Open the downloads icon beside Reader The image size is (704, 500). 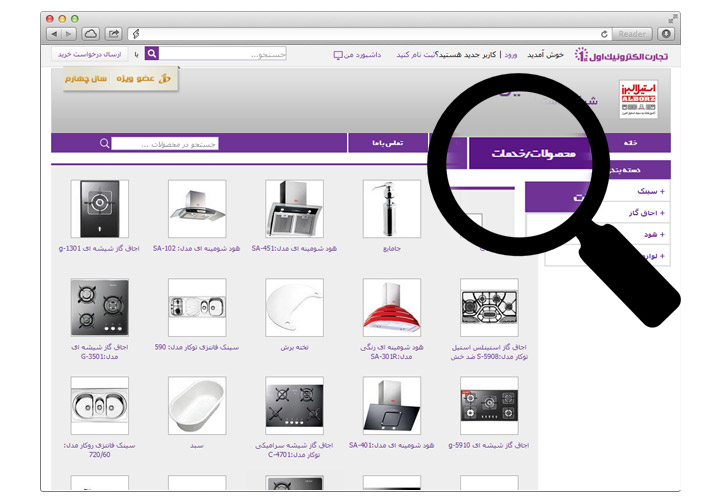click(x=666, y=34)
